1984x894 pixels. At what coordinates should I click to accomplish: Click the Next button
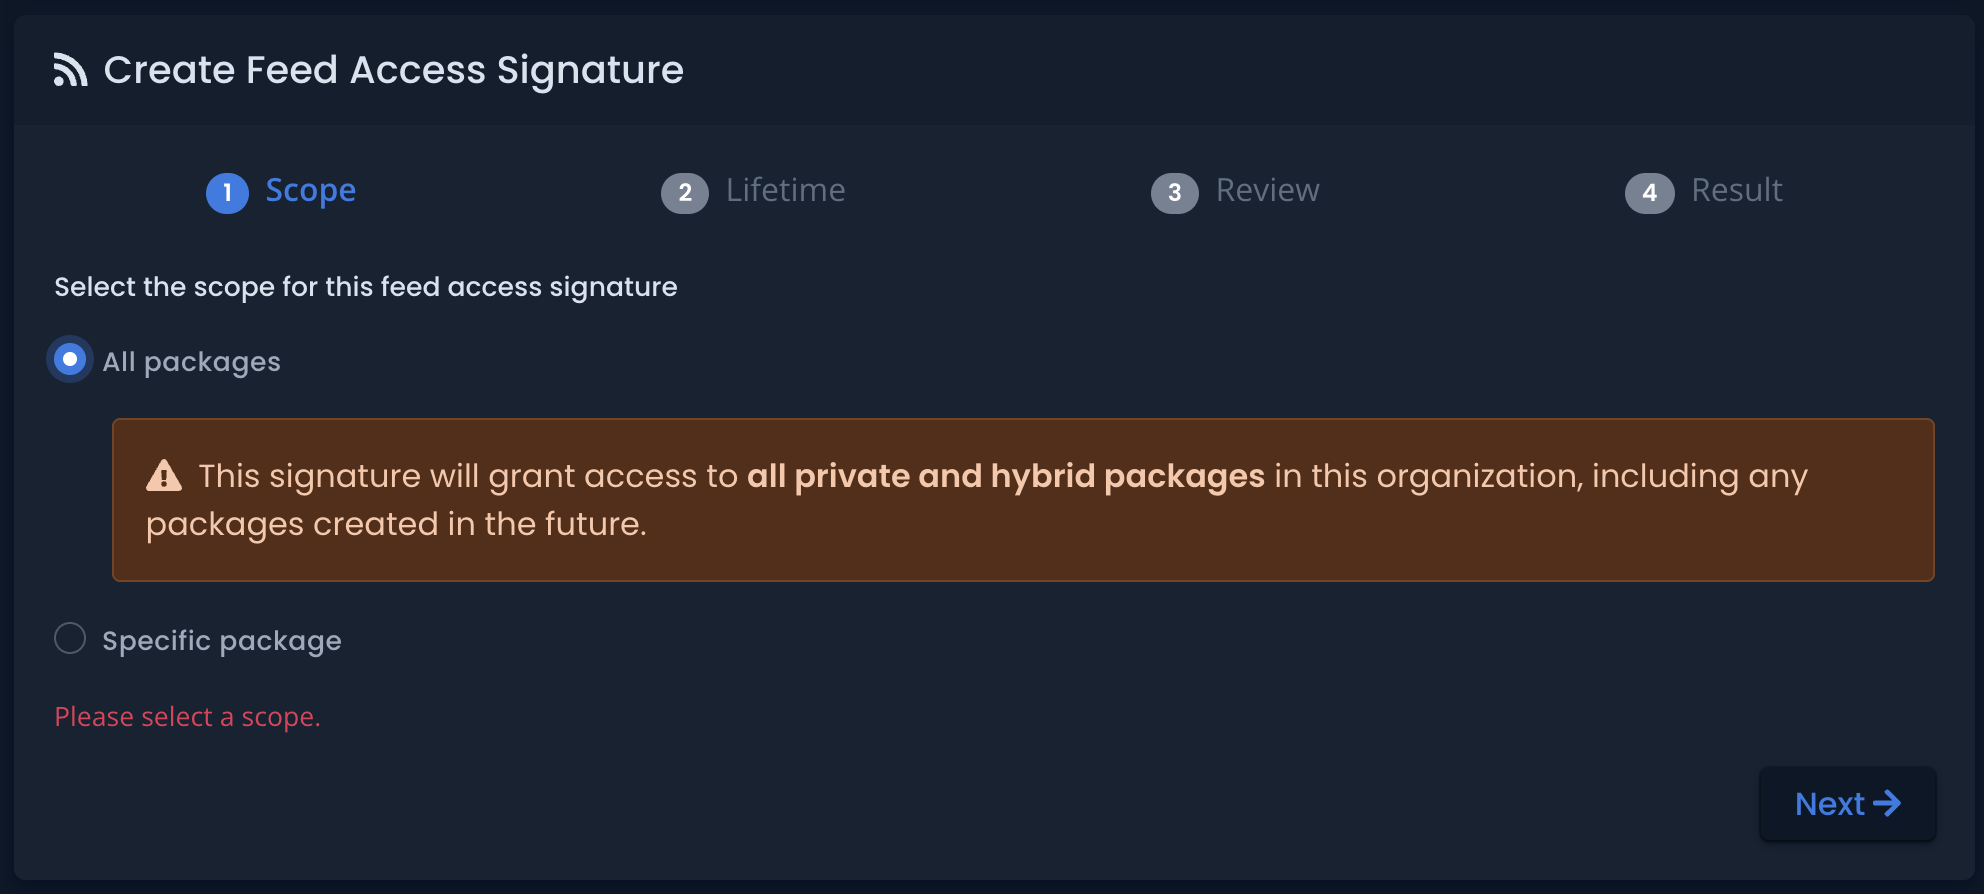pyautogui.click(x=1847, y=803)
